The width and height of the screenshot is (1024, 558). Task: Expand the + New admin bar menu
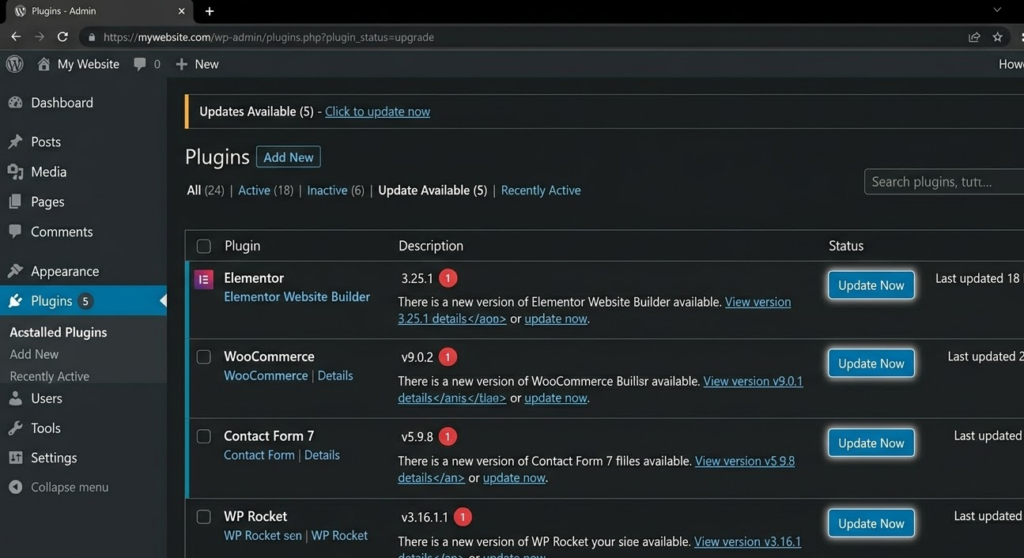197,64
